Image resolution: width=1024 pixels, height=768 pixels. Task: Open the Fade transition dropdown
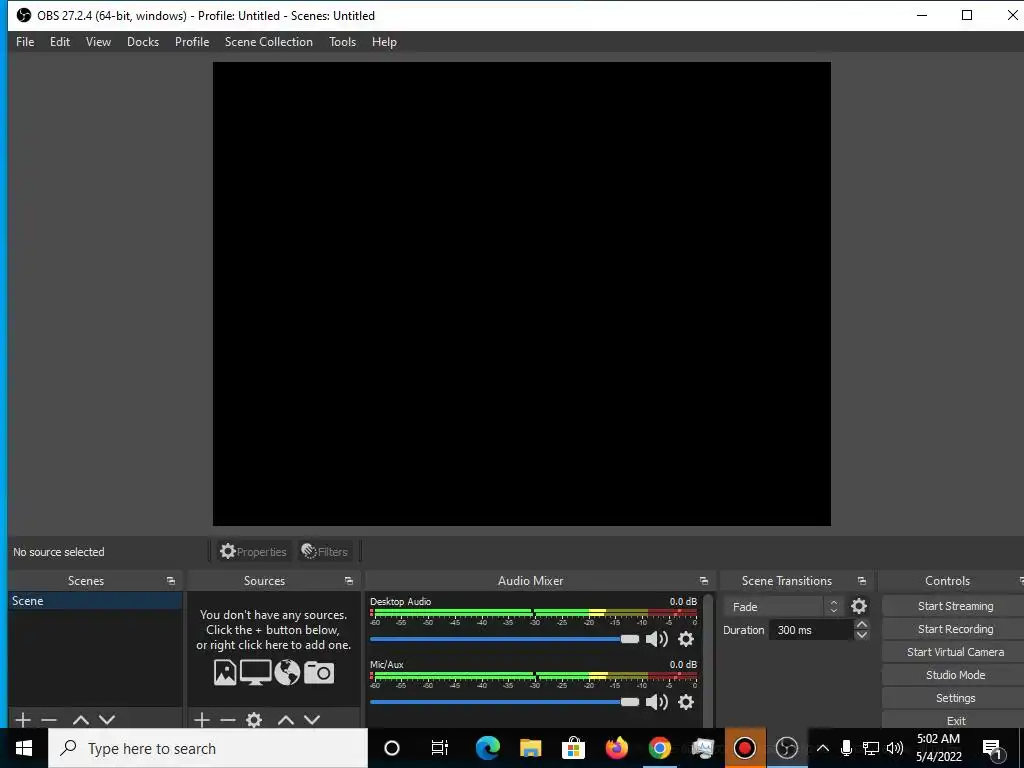(783, 607)
